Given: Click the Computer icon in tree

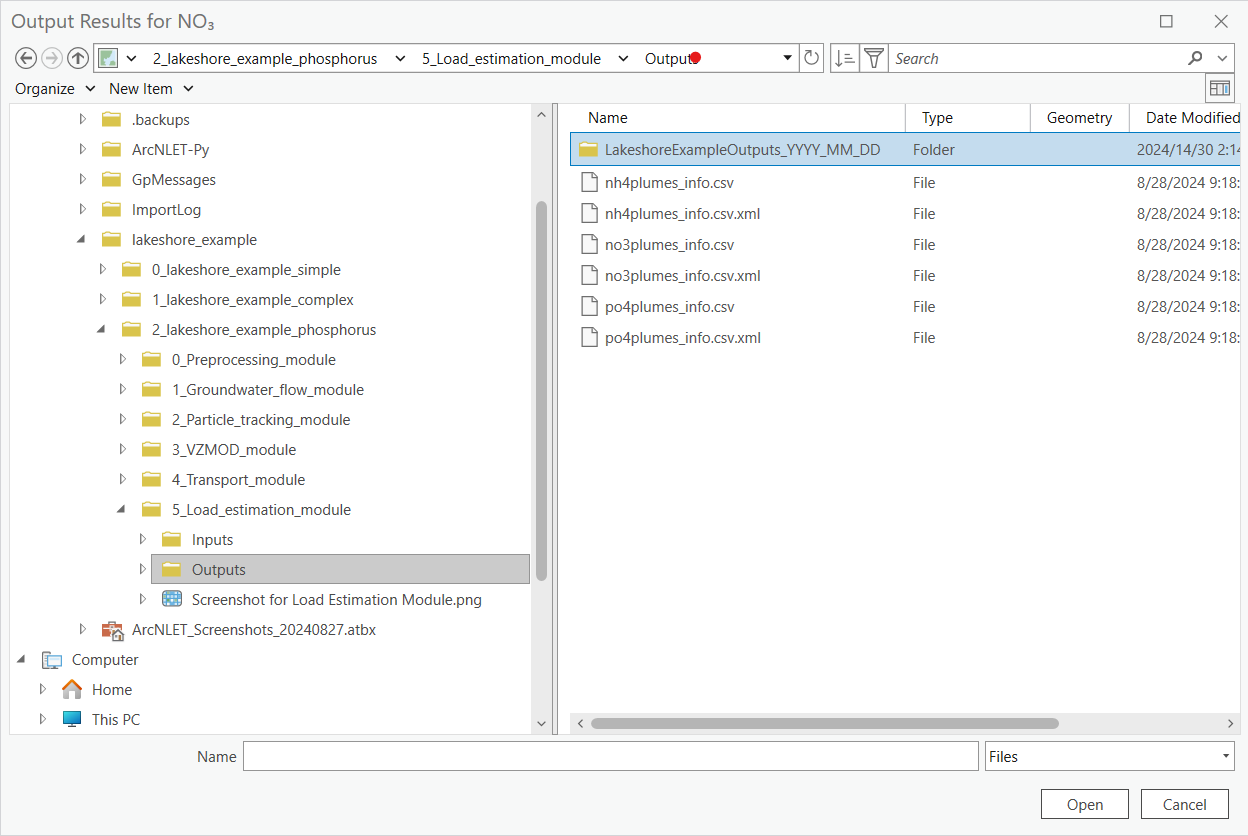Looking at the screenshot, I should 52,660.
